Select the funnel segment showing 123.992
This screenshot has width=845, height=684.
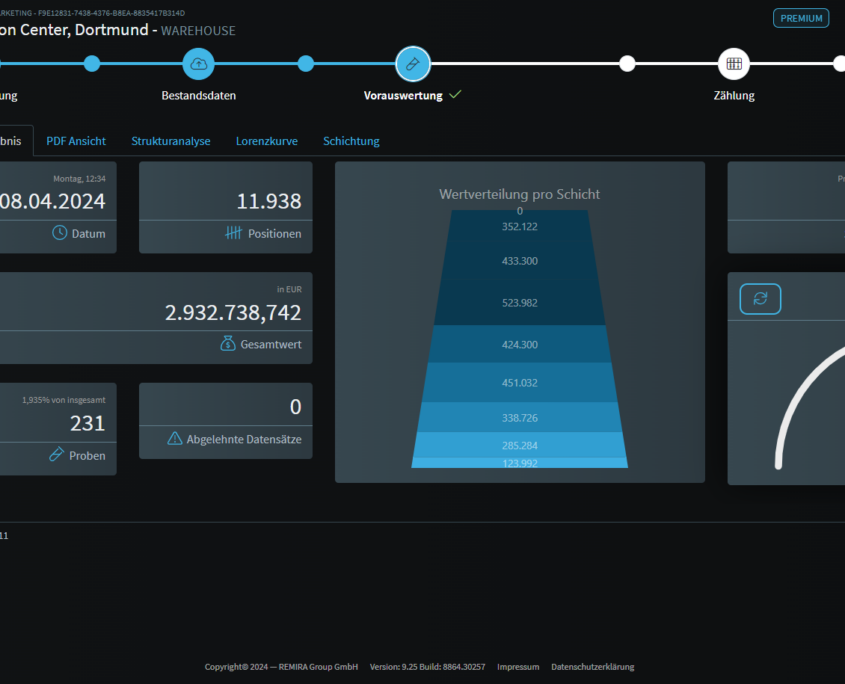point(519,463)
